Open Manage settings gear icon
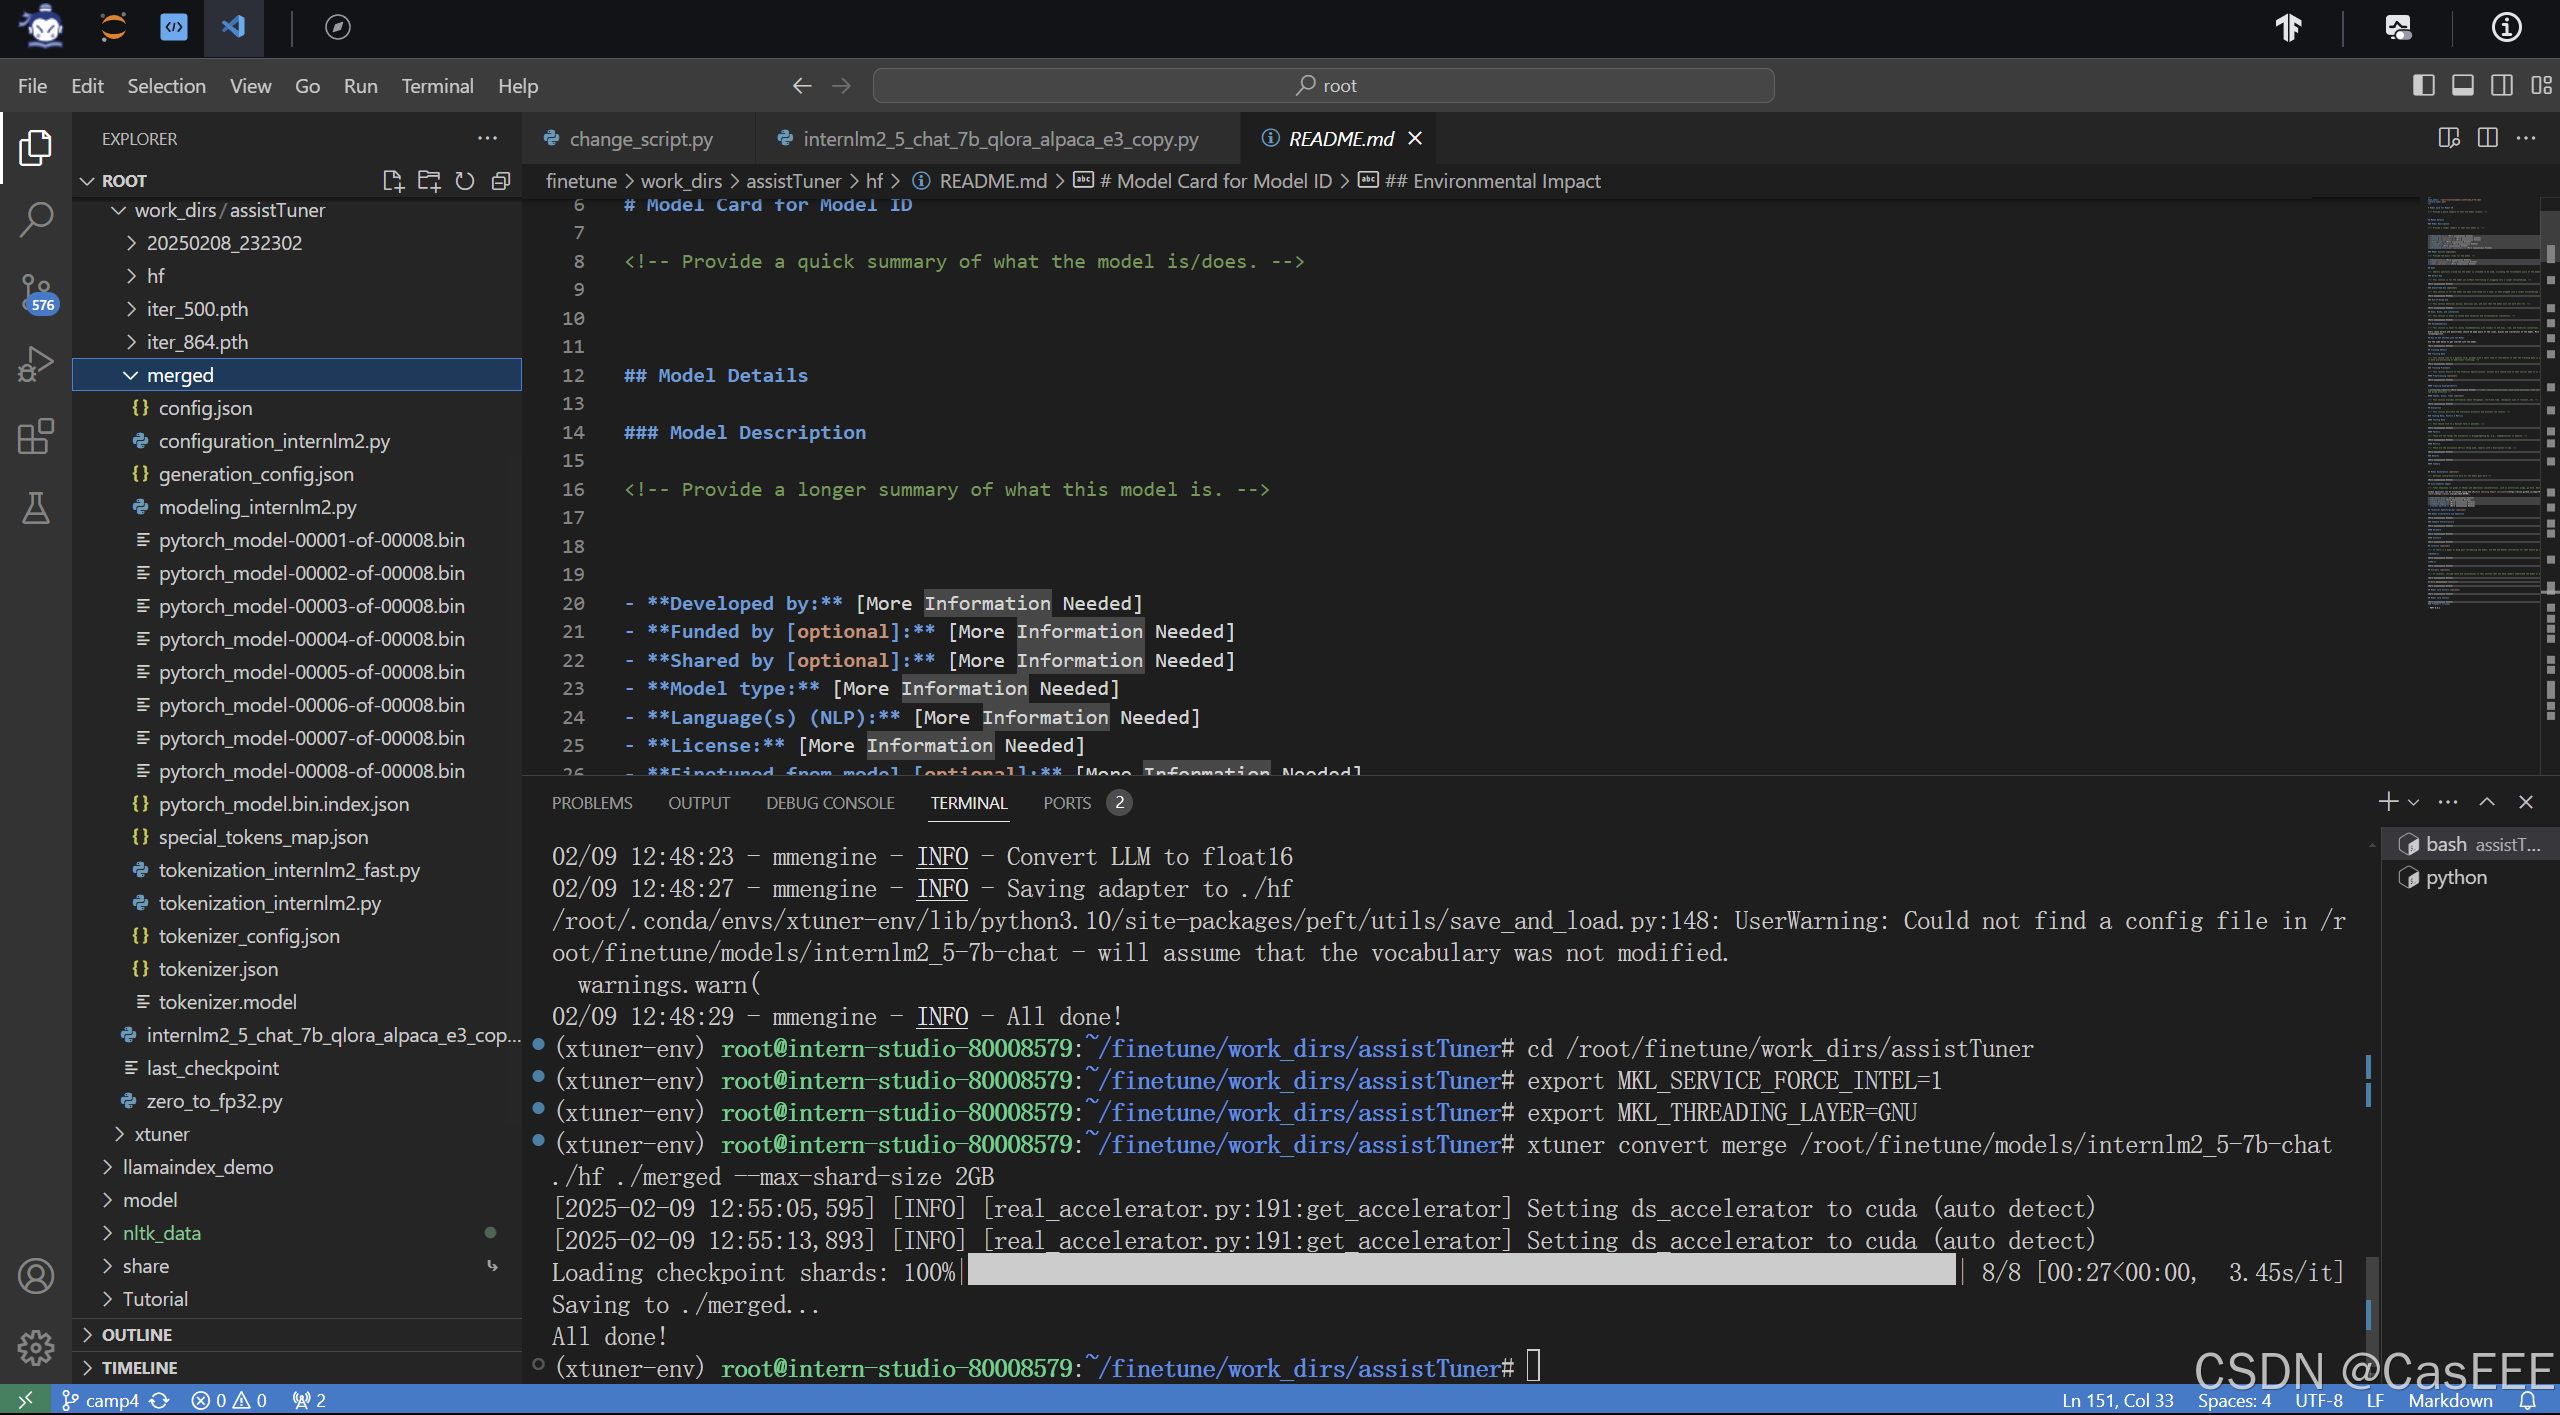 (36, 1348)
